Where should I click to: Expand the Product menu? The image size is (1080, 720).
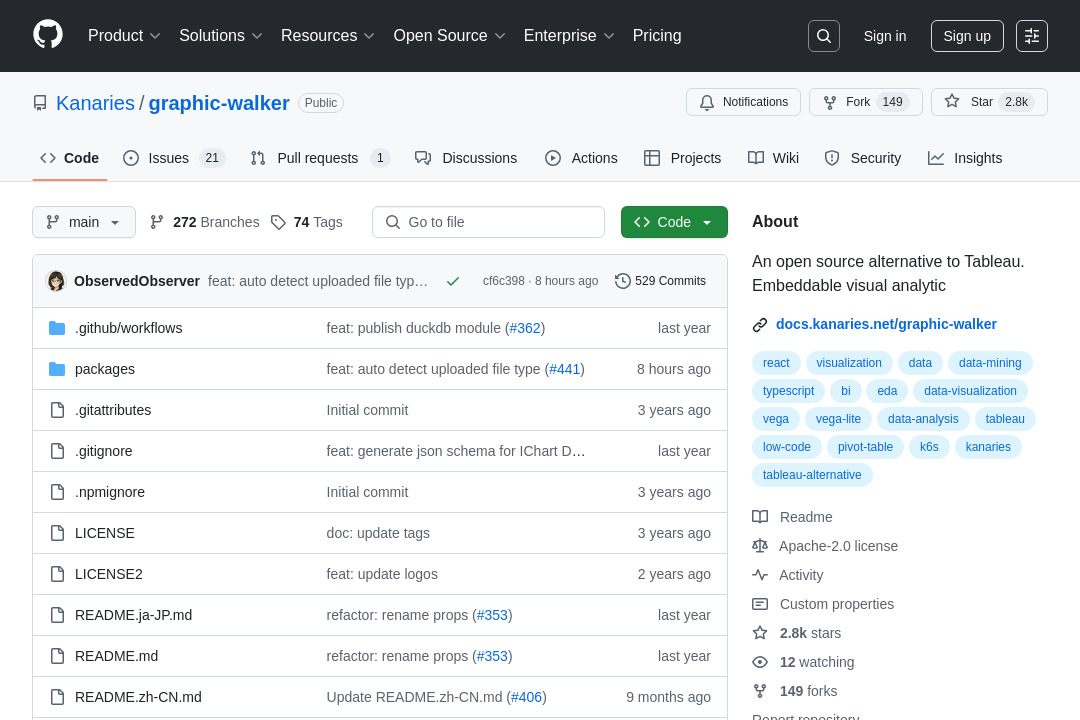(124, 36)
